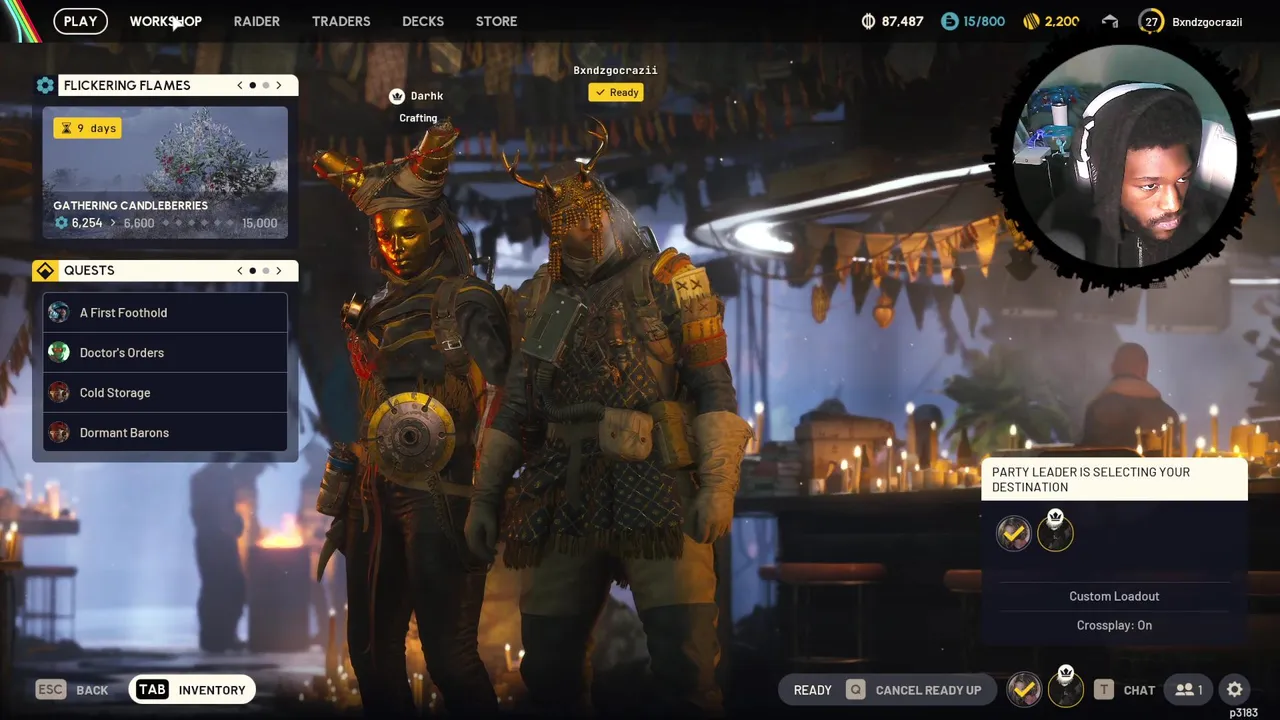Select the Bxndzgocrazii name above the character
The height and width of the screenshot is (720, 1280).
pos(615,70)
